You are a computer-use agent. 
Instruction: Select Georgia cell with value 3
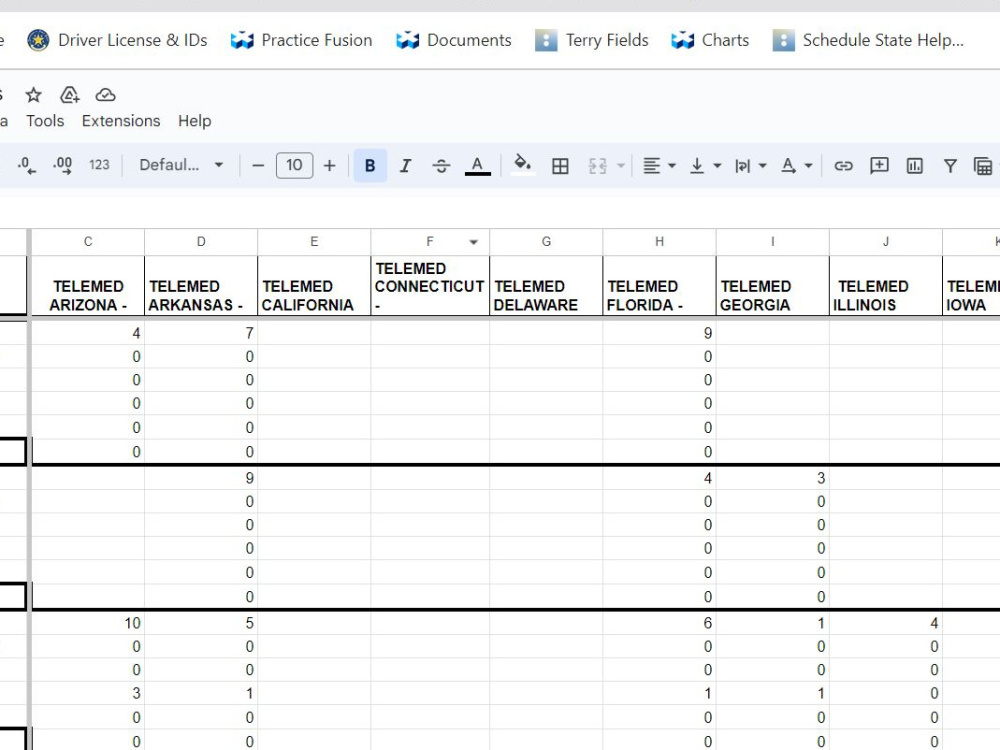coord(772,478)
